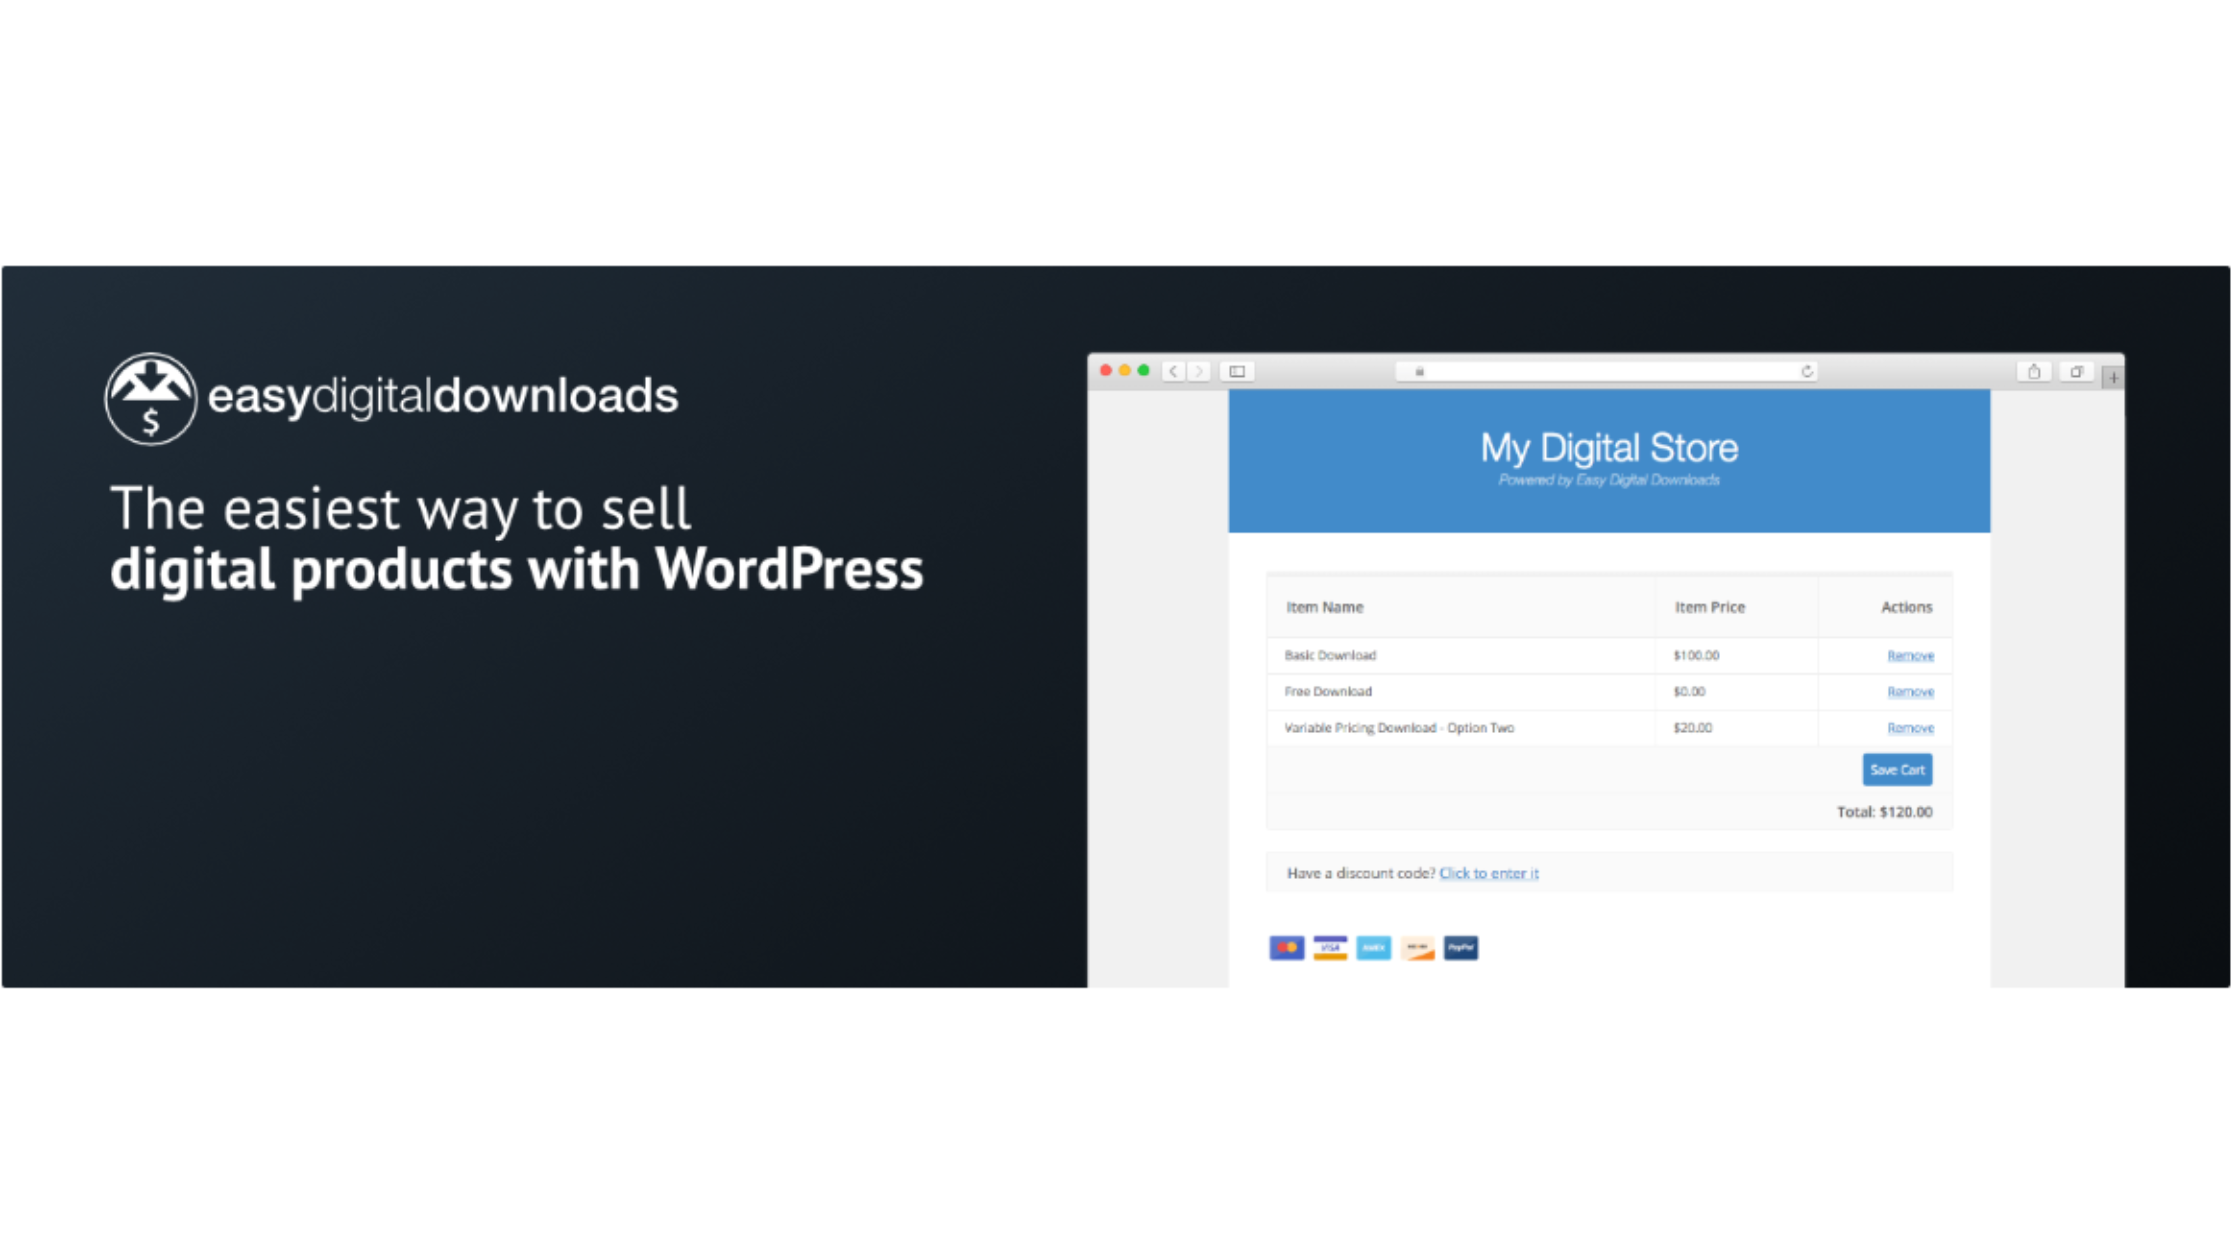
Task: Select the Discover payment icon
Action: [x=1417, y=948]
